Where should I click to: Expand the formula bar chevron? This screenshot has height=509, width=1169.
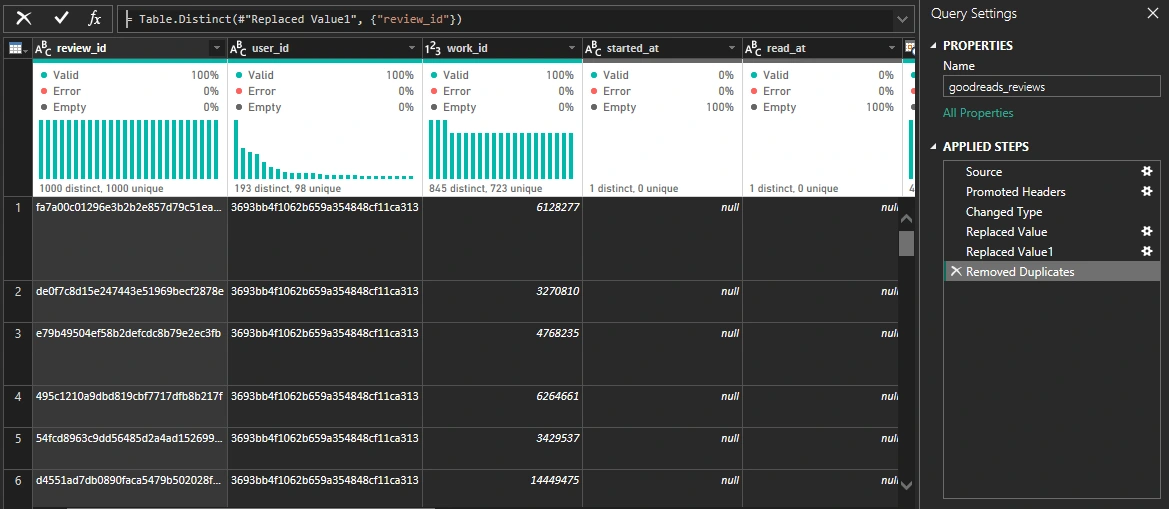point(904,19)
